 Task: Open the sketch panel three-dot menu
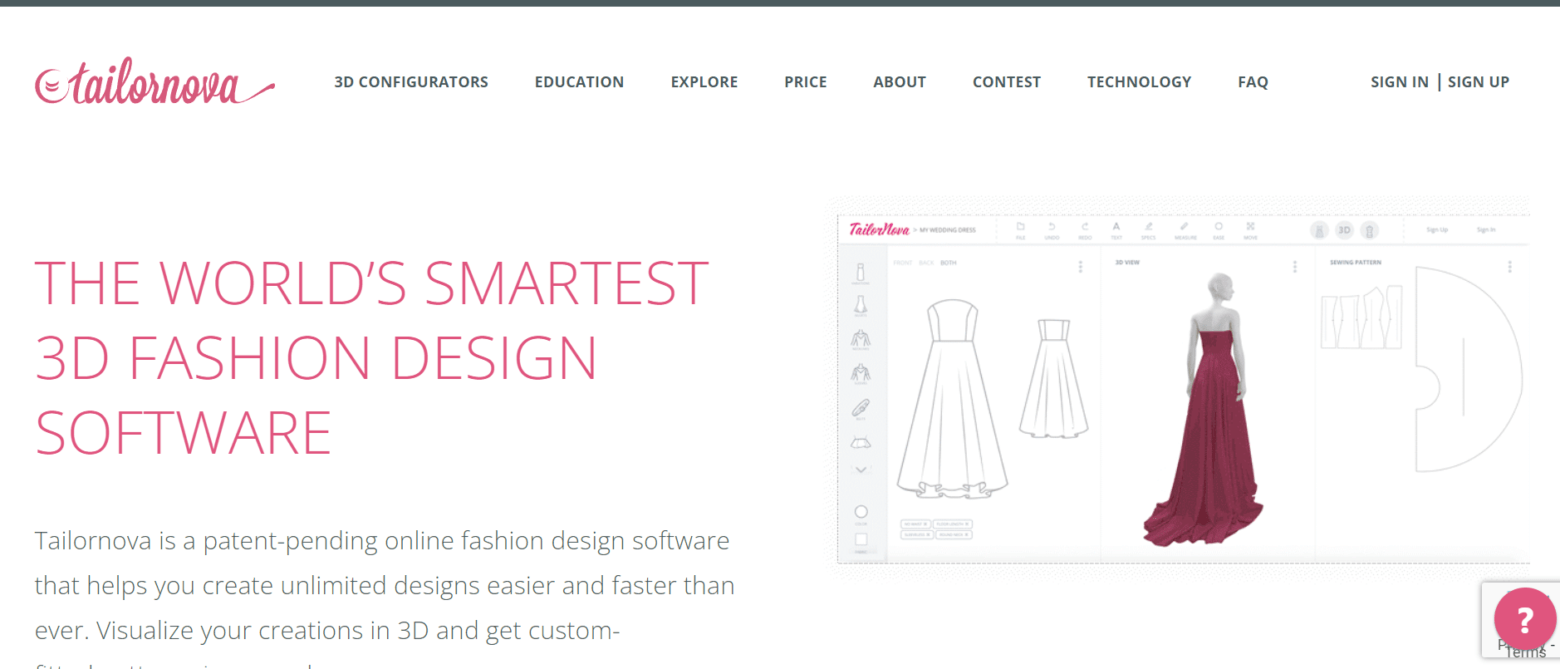pos(1078,267)
